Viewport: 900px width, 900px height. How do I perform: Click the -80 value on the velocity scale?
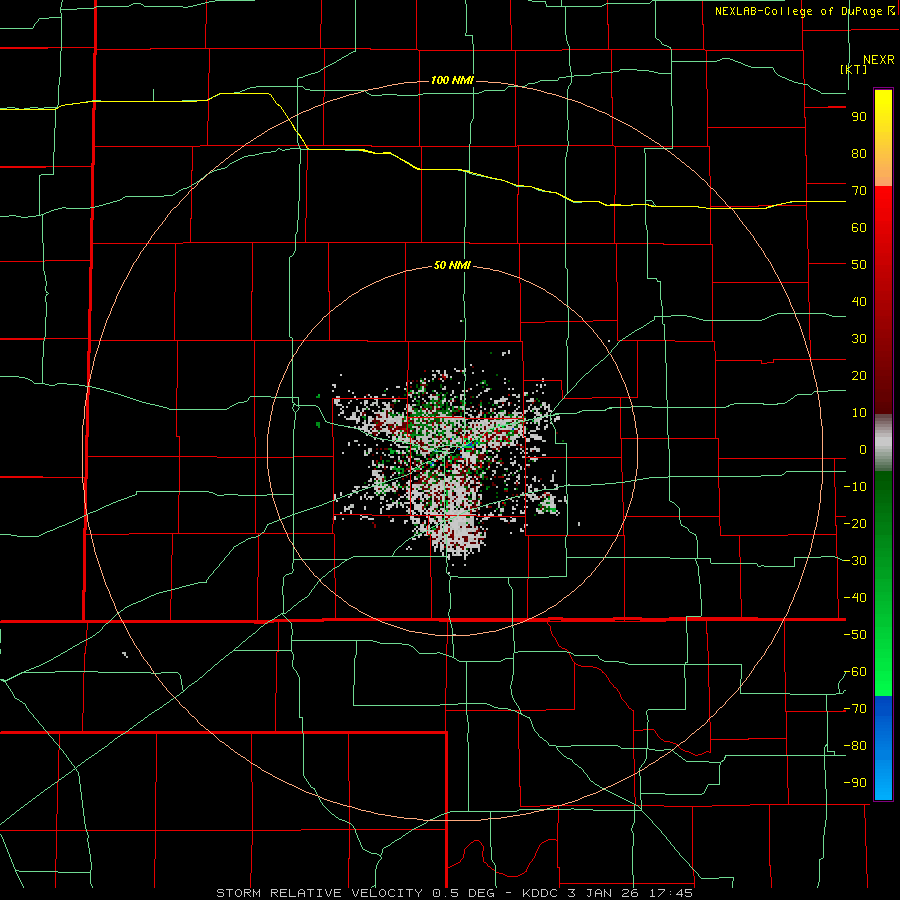pyautogui.click(x=855, y=746)
